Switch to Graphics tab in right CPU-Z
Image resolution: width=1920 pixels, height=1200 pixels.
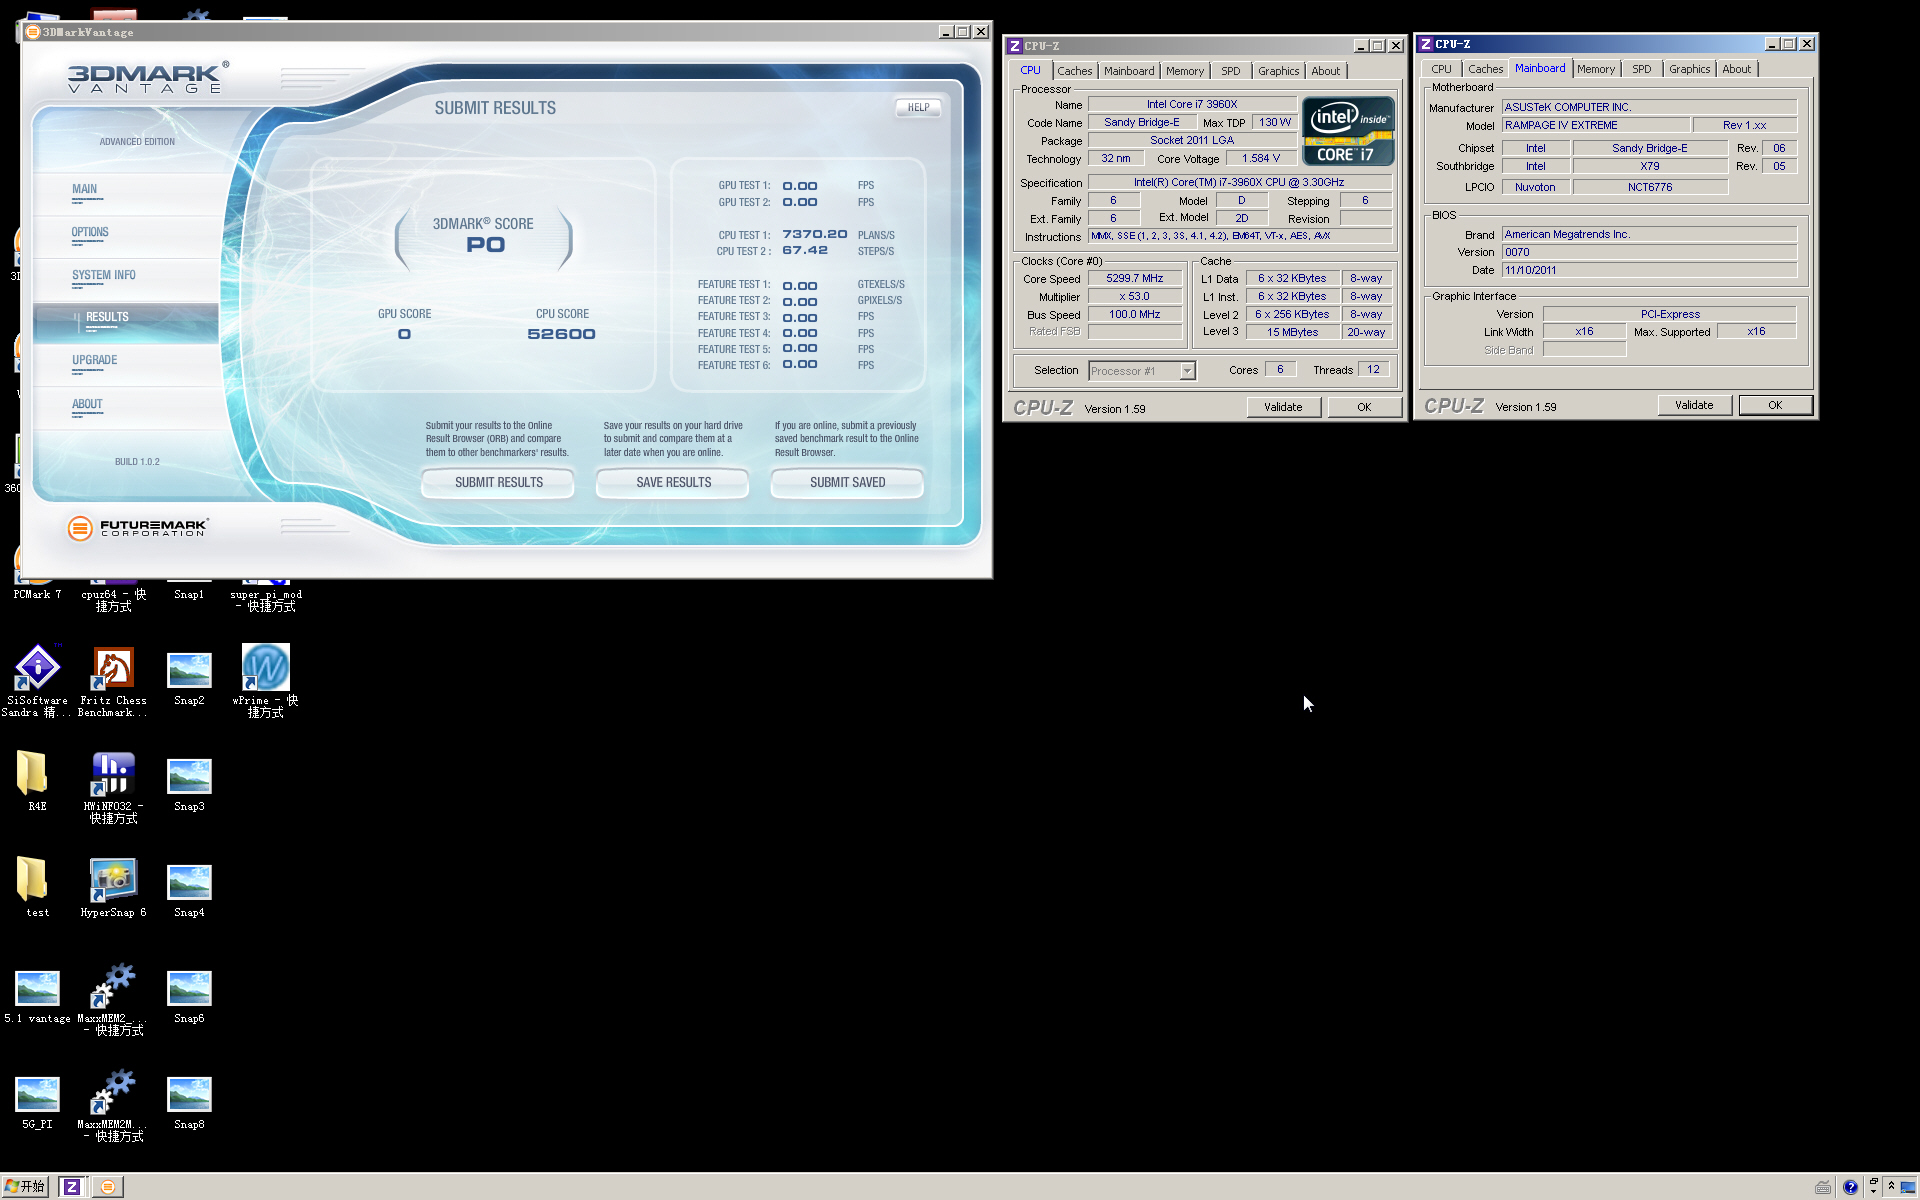click(x=1689, y=69)
